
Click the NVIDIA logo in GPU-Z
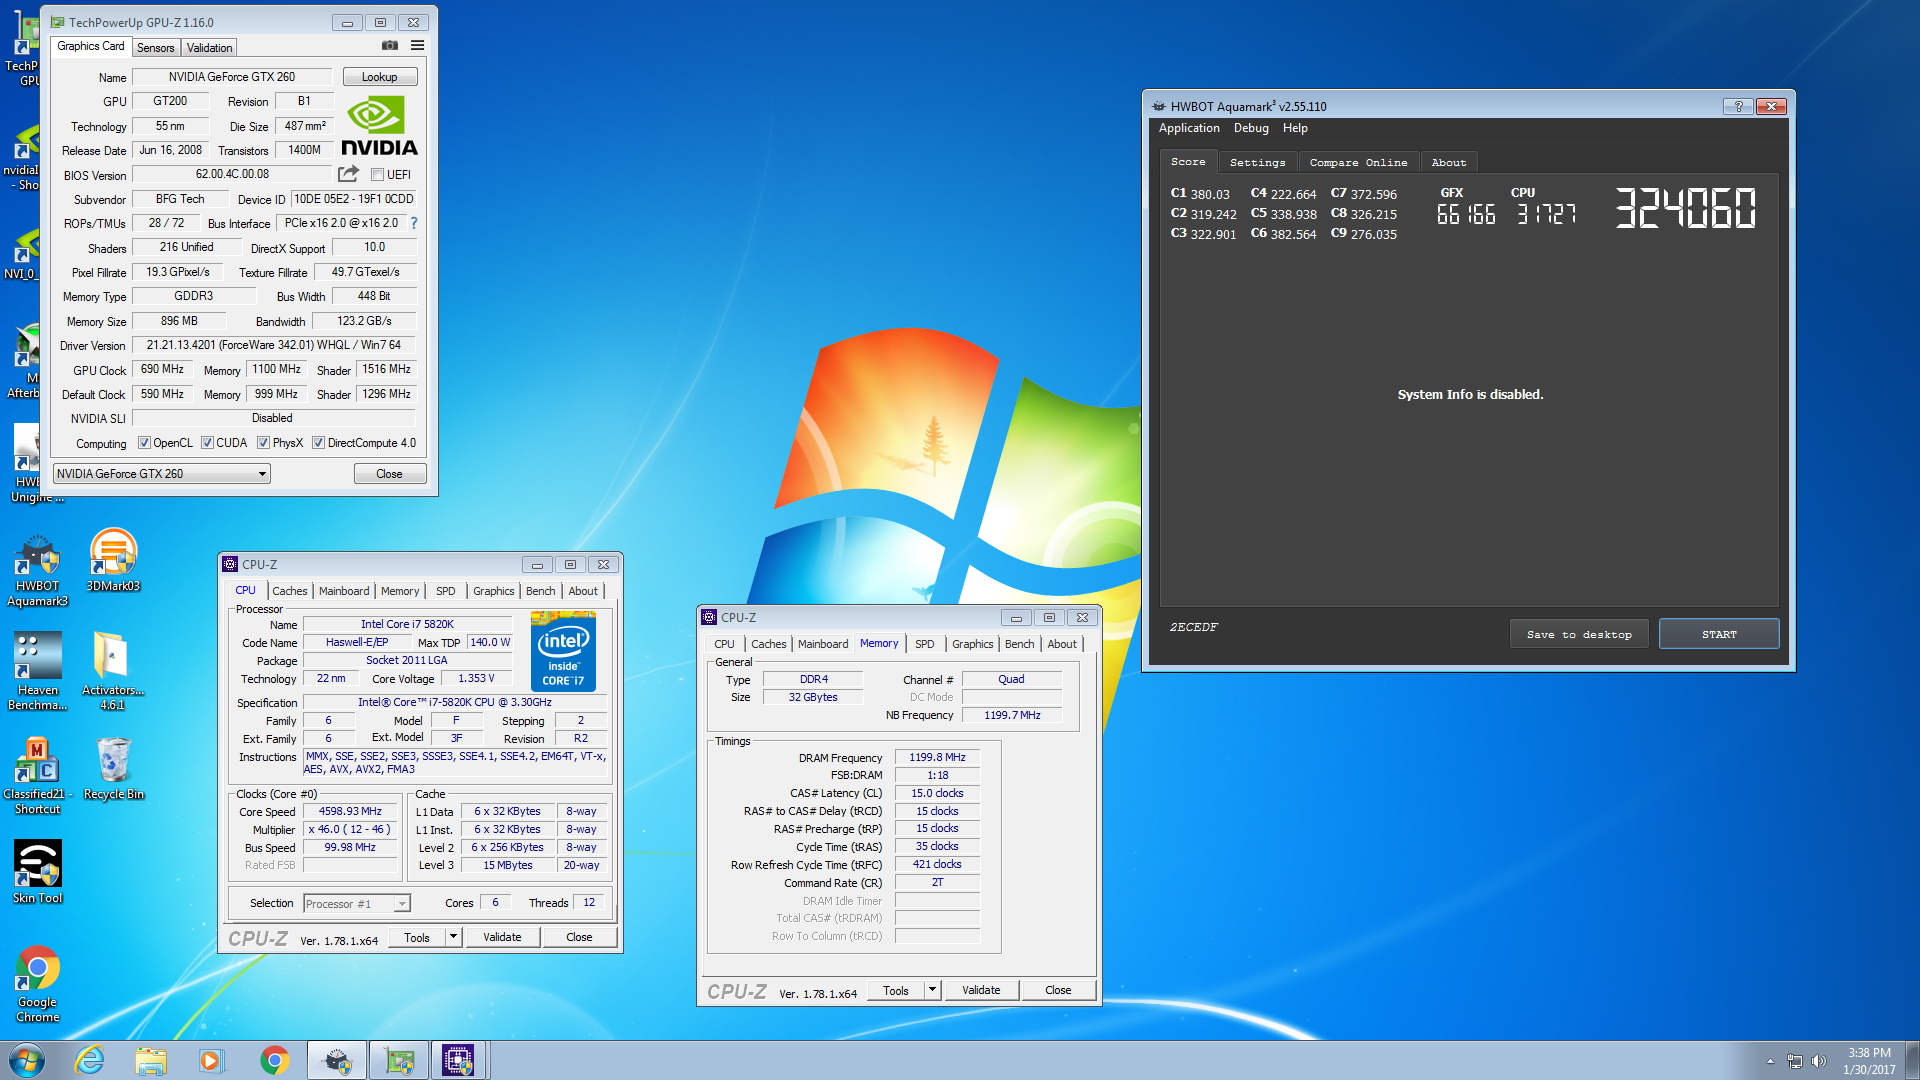pos(379,126)
